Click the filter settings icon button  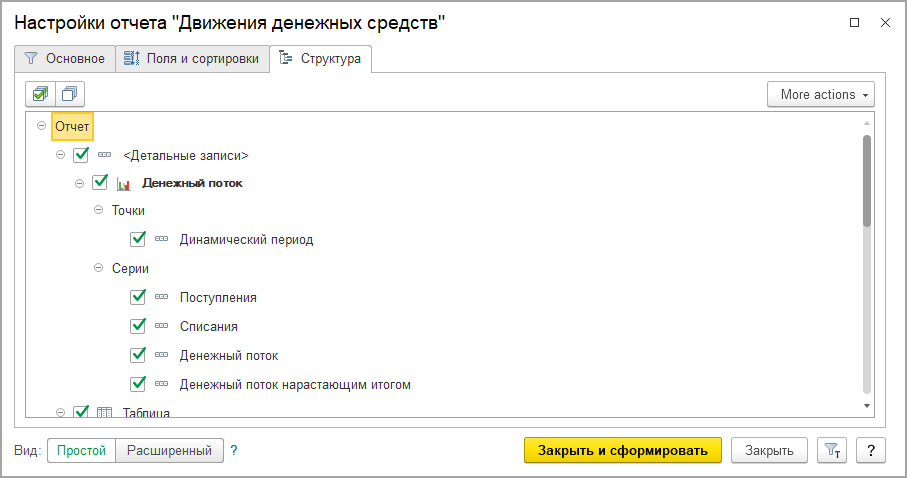(831, 451)
